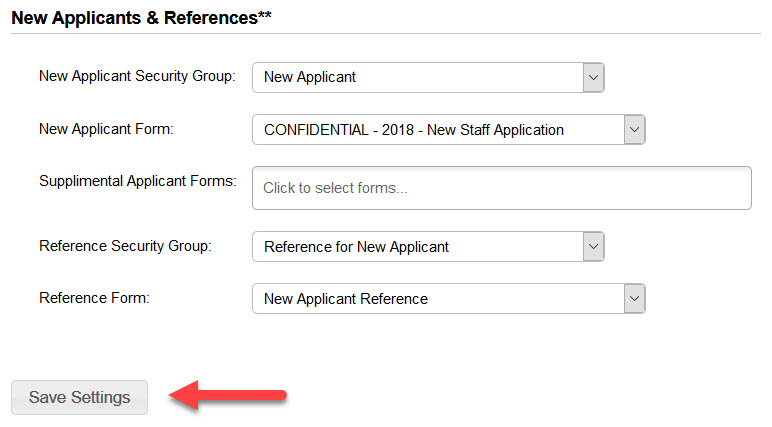This screenshot has height=427, width=772.
Task: Click the 'New Applicant Security Group:' label
Action: [x=137, y=76]
